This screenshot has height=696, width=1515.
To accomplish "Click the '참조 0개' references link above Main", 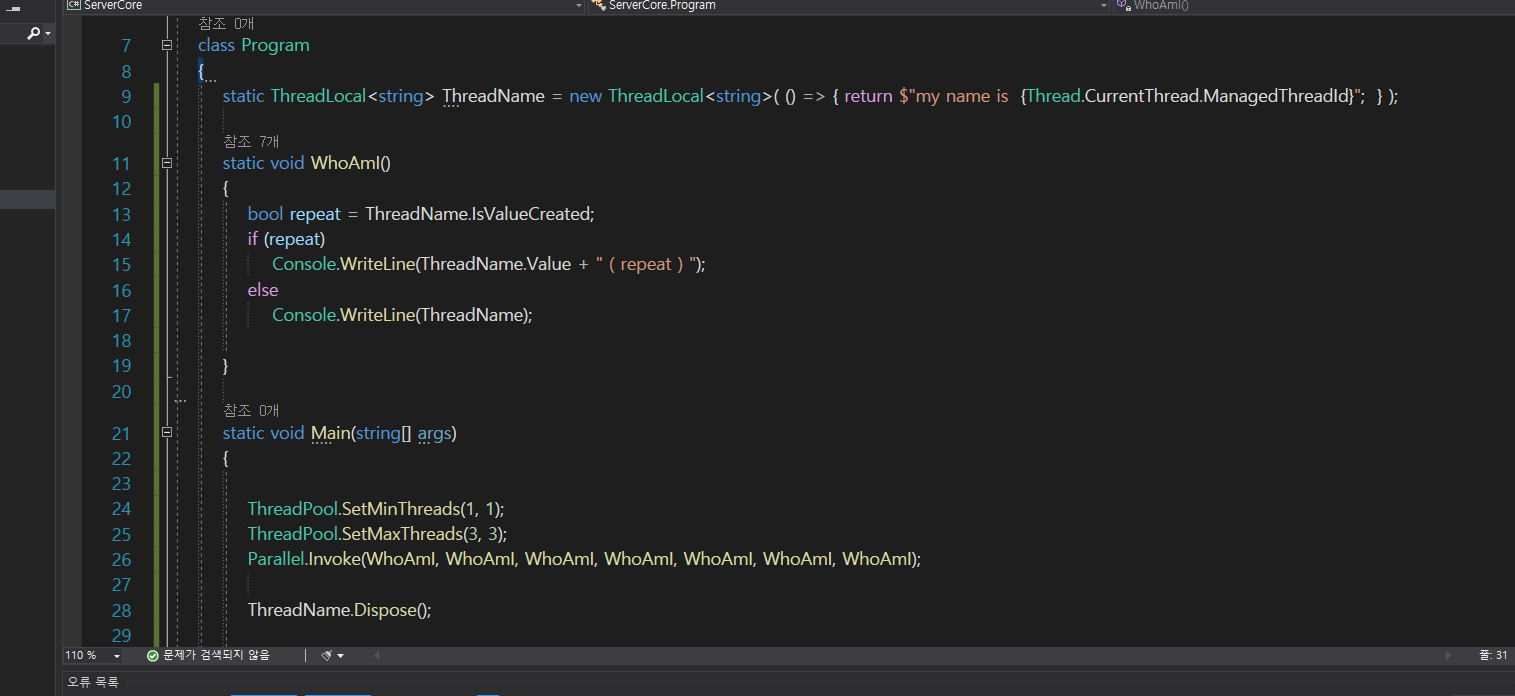I will (252, 411).
